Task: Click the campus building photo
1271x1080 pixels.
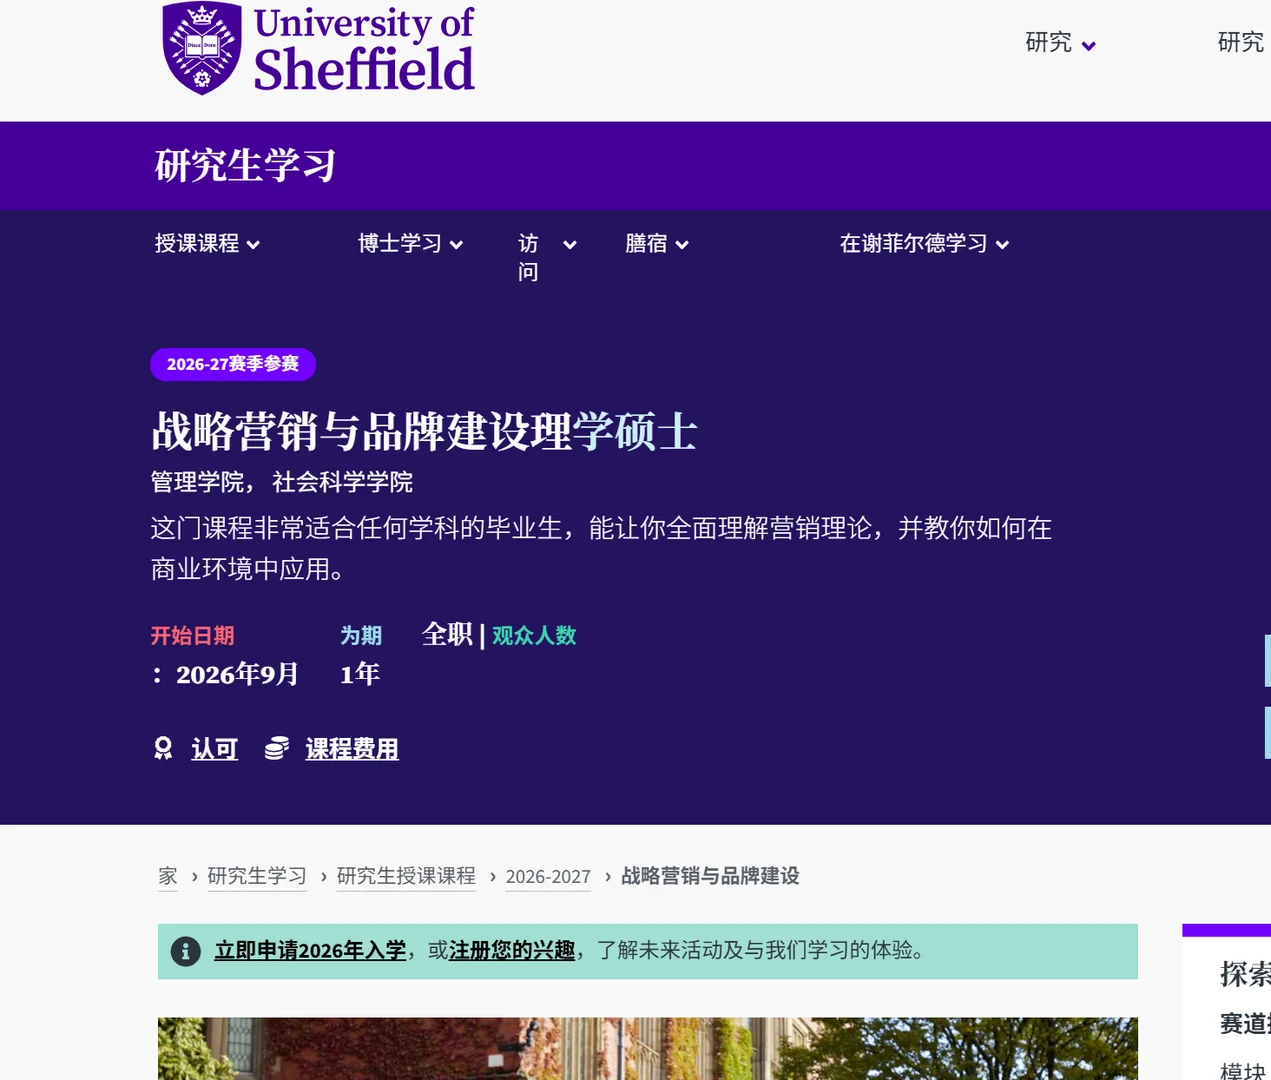Action: (x=648, y=1048)
